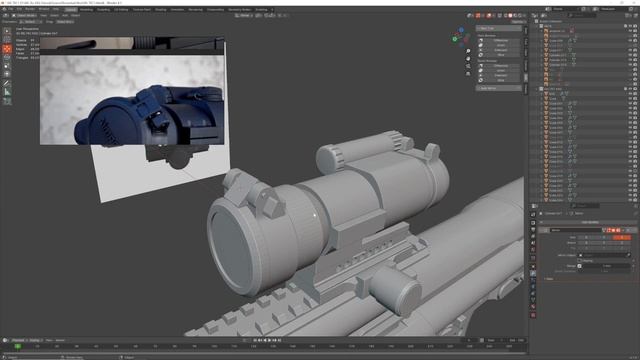This screenshot has height=360, width=640.
Task: Select the Transform tool
Action: click(7, 74)
